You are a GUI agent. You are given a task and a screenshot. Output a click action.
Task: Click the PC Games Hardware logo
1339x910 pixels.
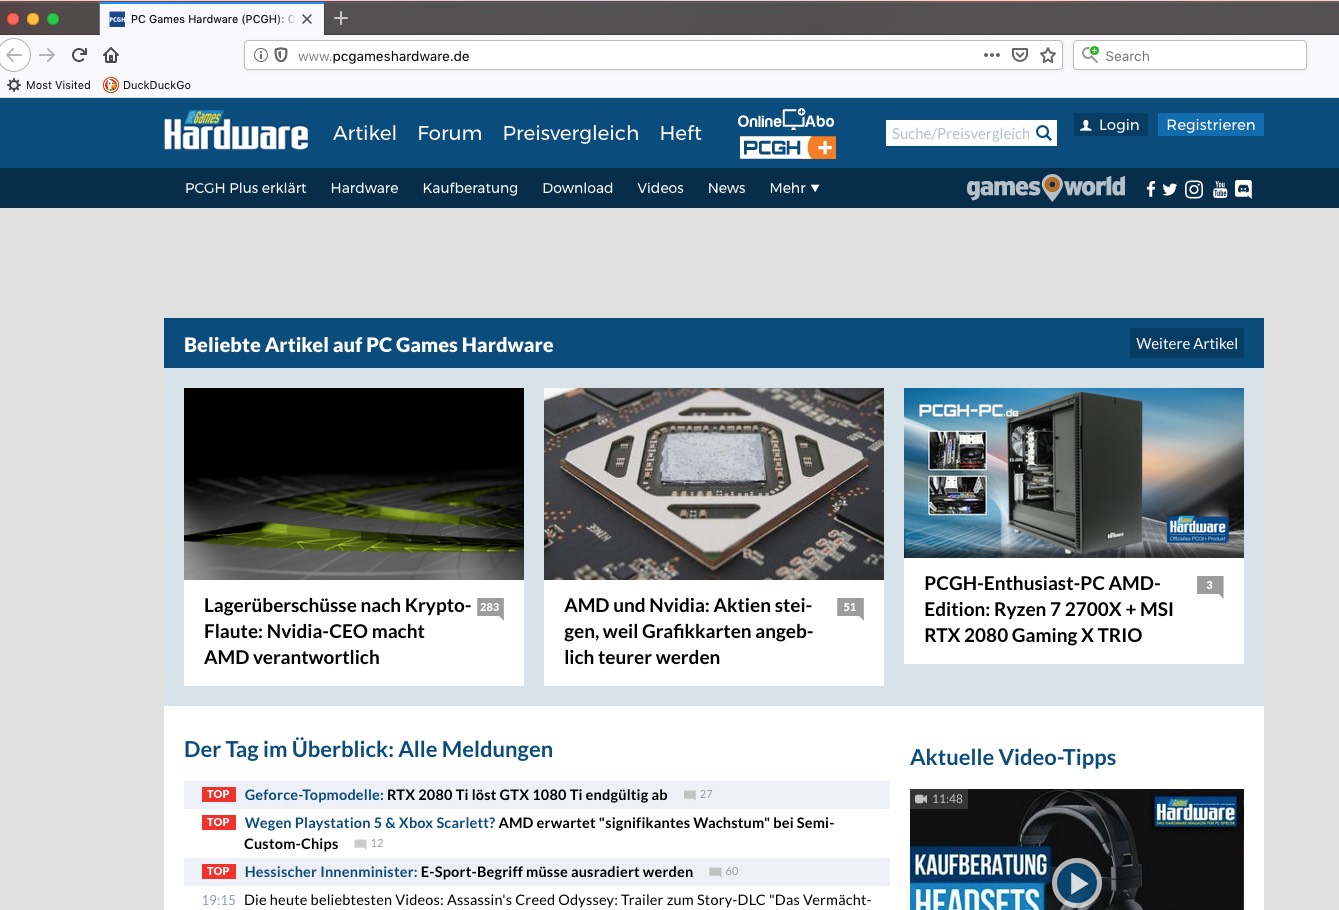click(x=236, y=131)
